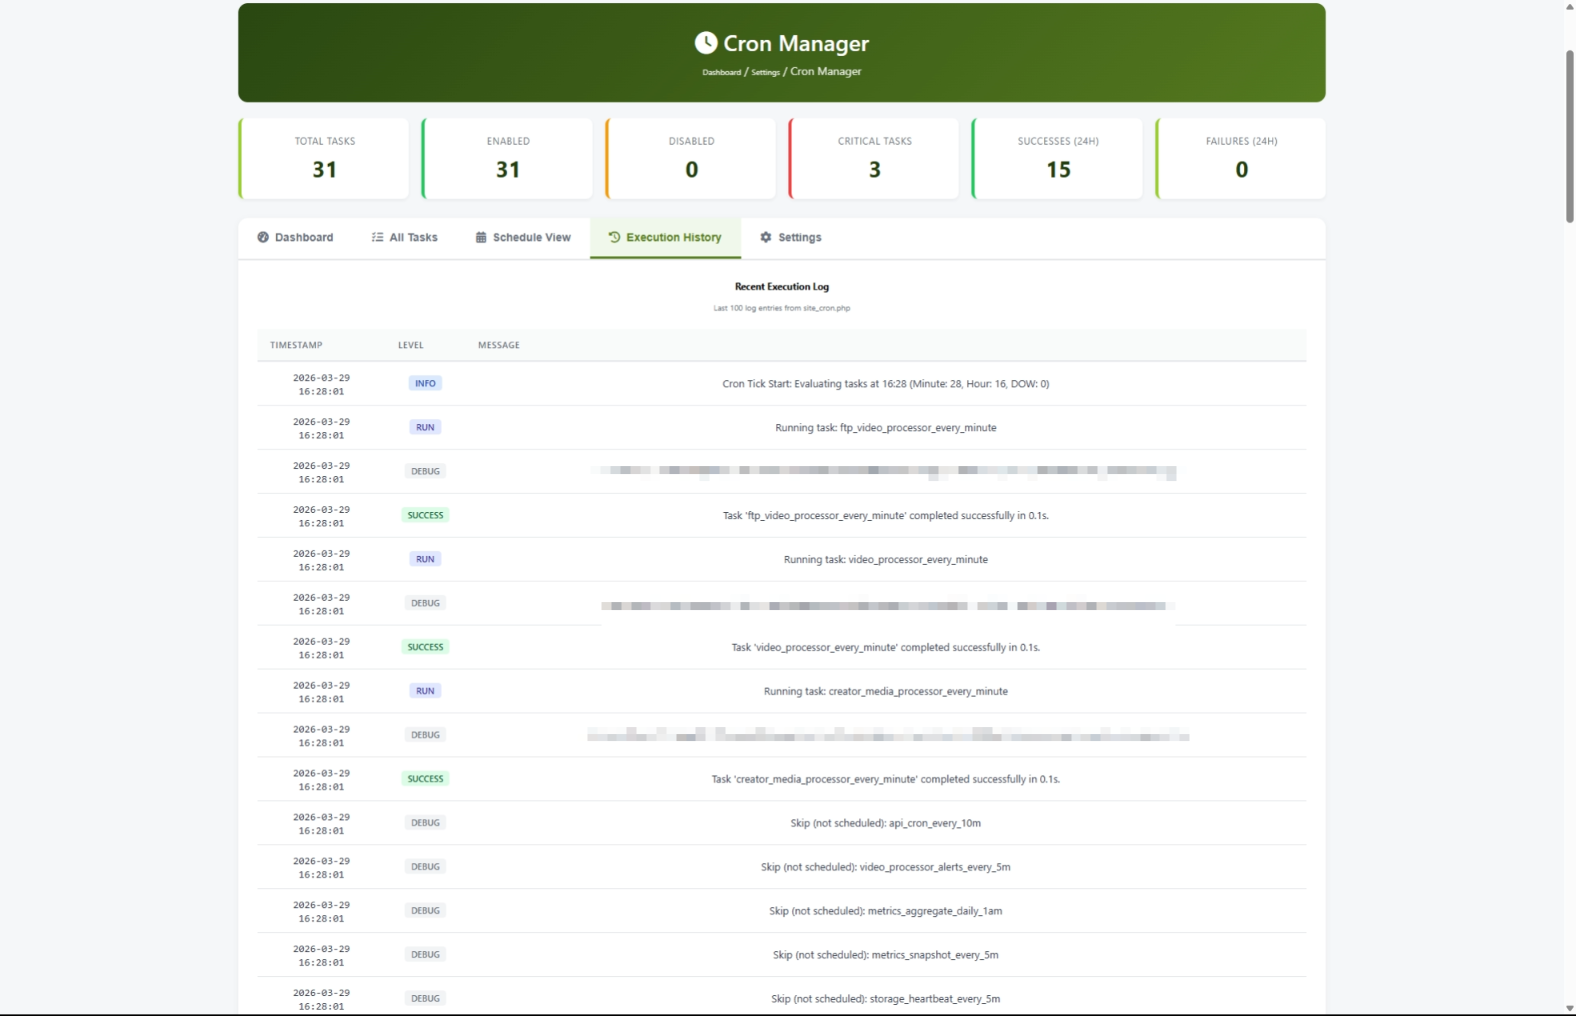Click the calendar icon on Schedule View
This screenshot has width=1576, height=1016.
[481, 238]
